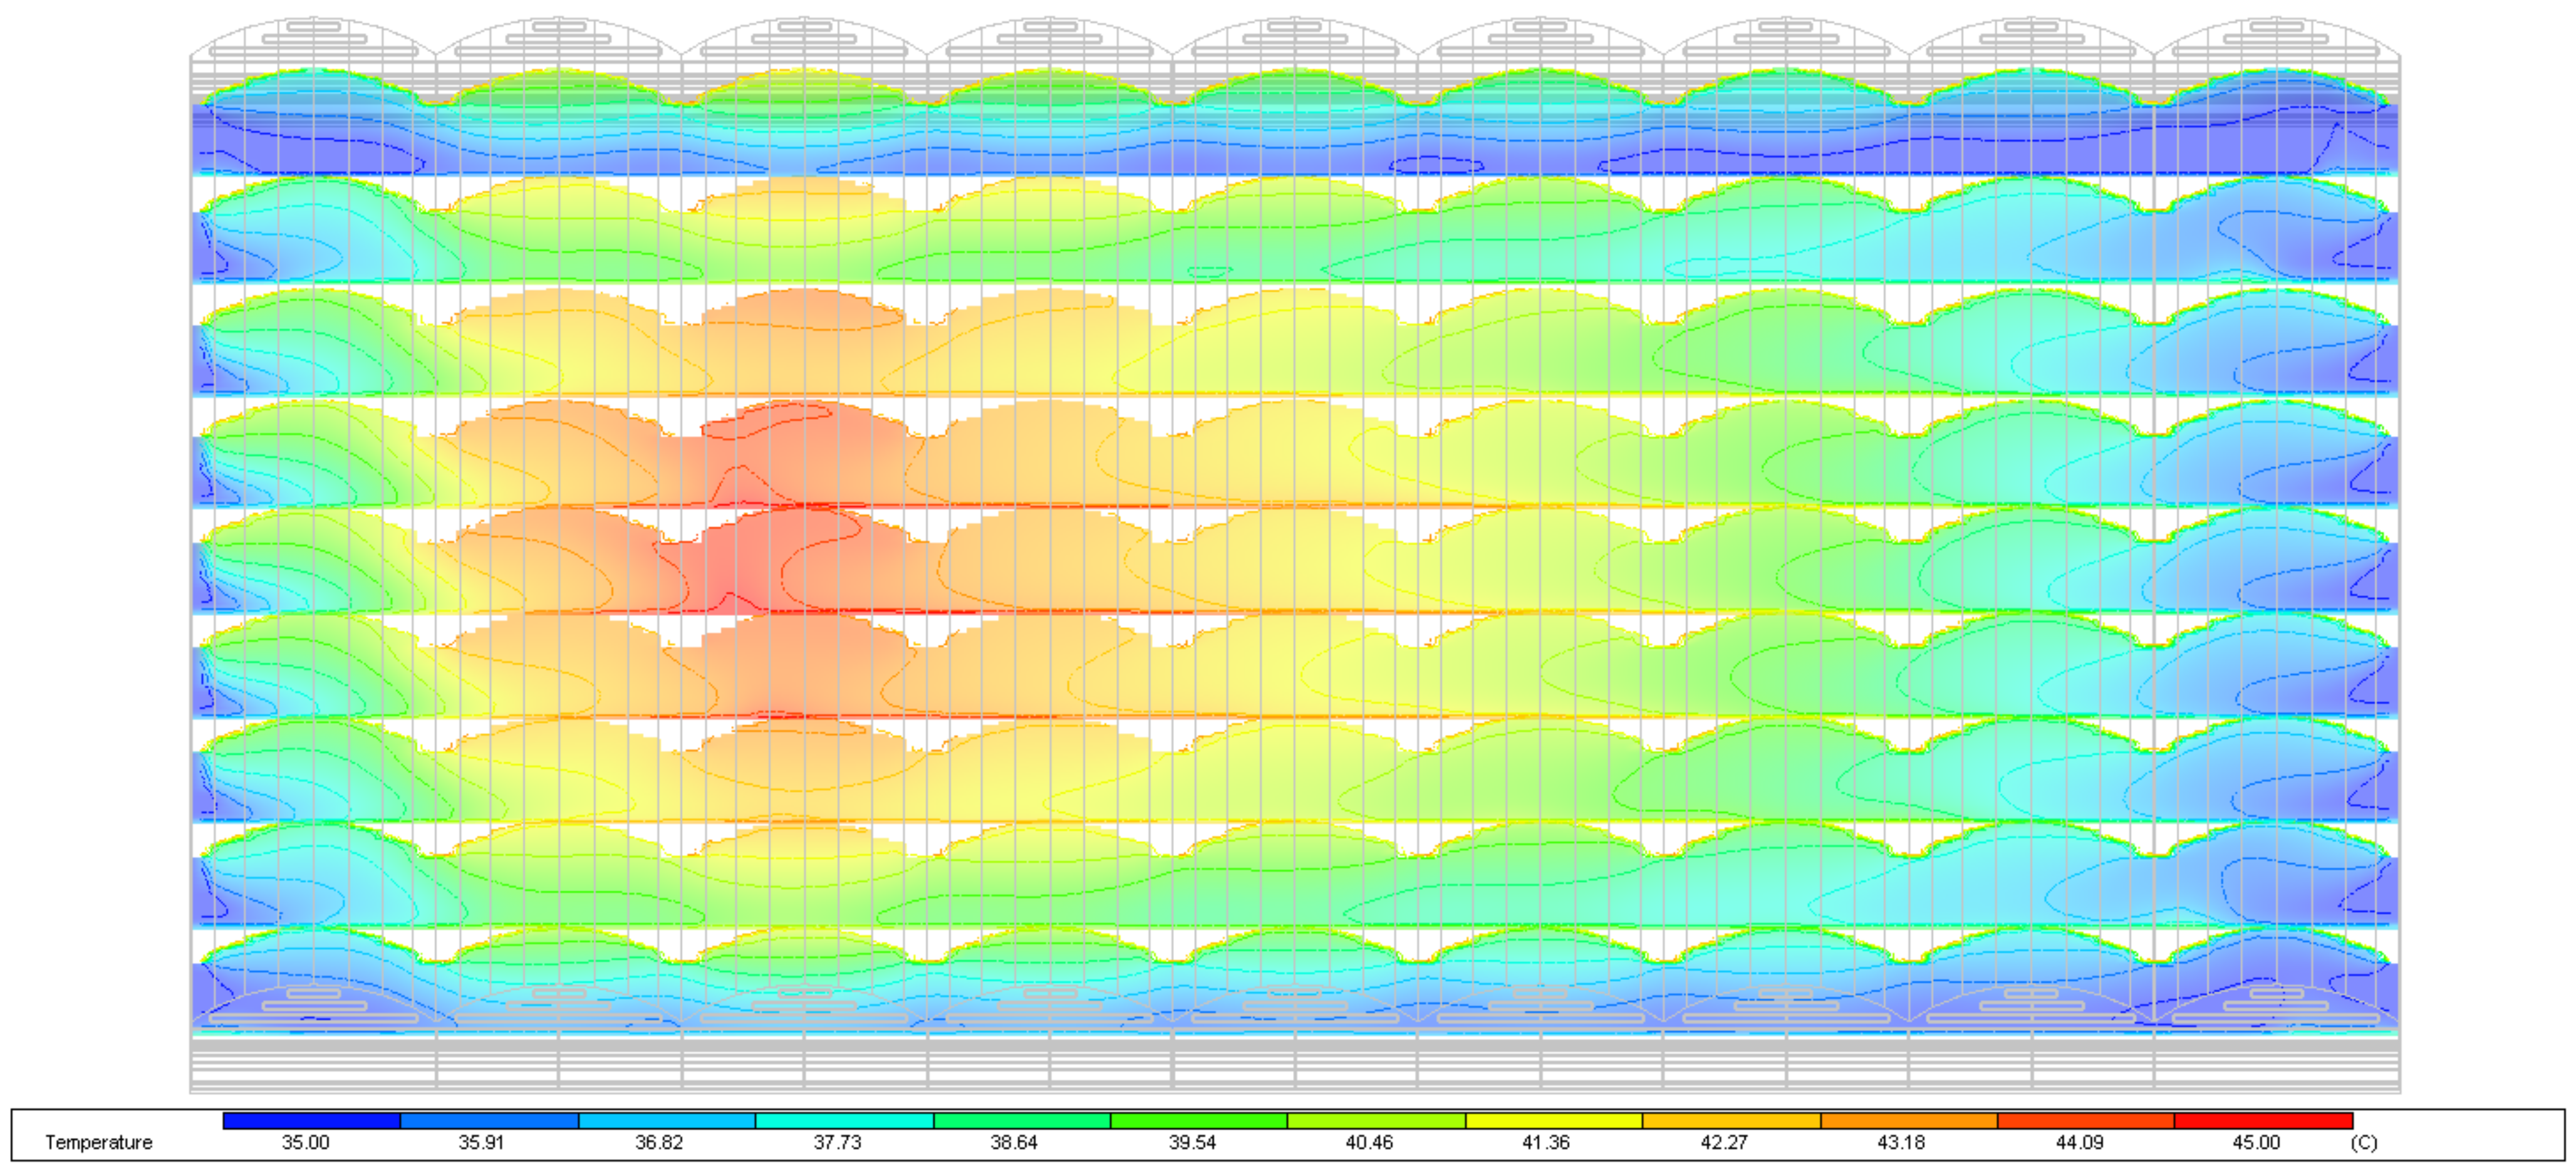Click the cyan 37.73 legend swatch
This screenshot has width=2576, height=1173.
click(844, 1121)
